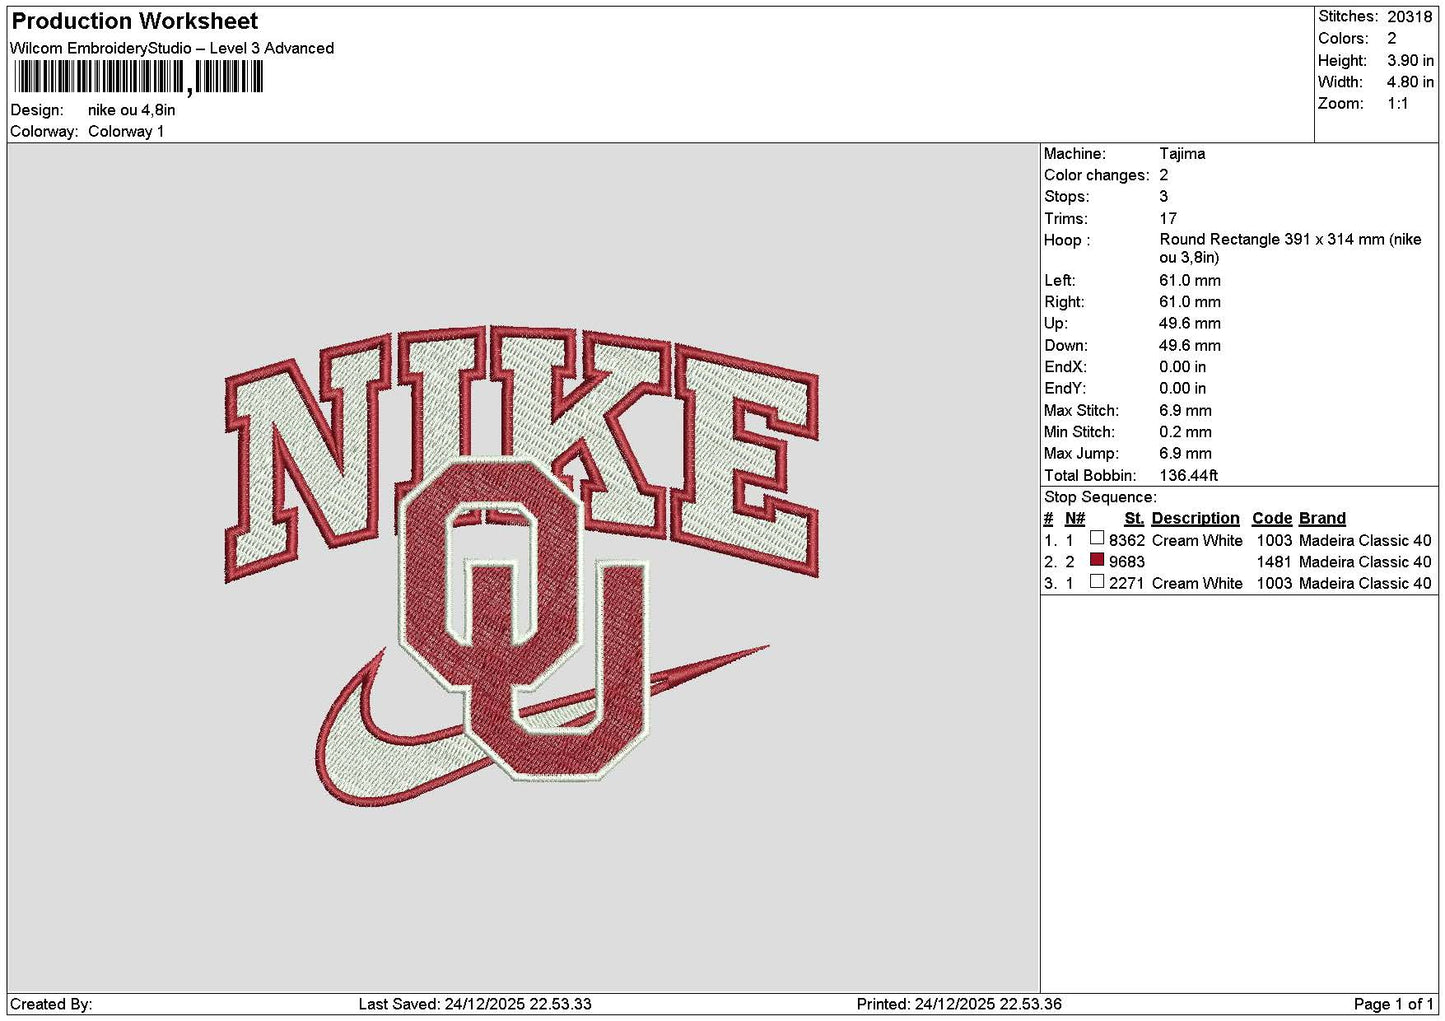
Task: Click the cream swatch in stop row 1
Action: click(1097, 538)
